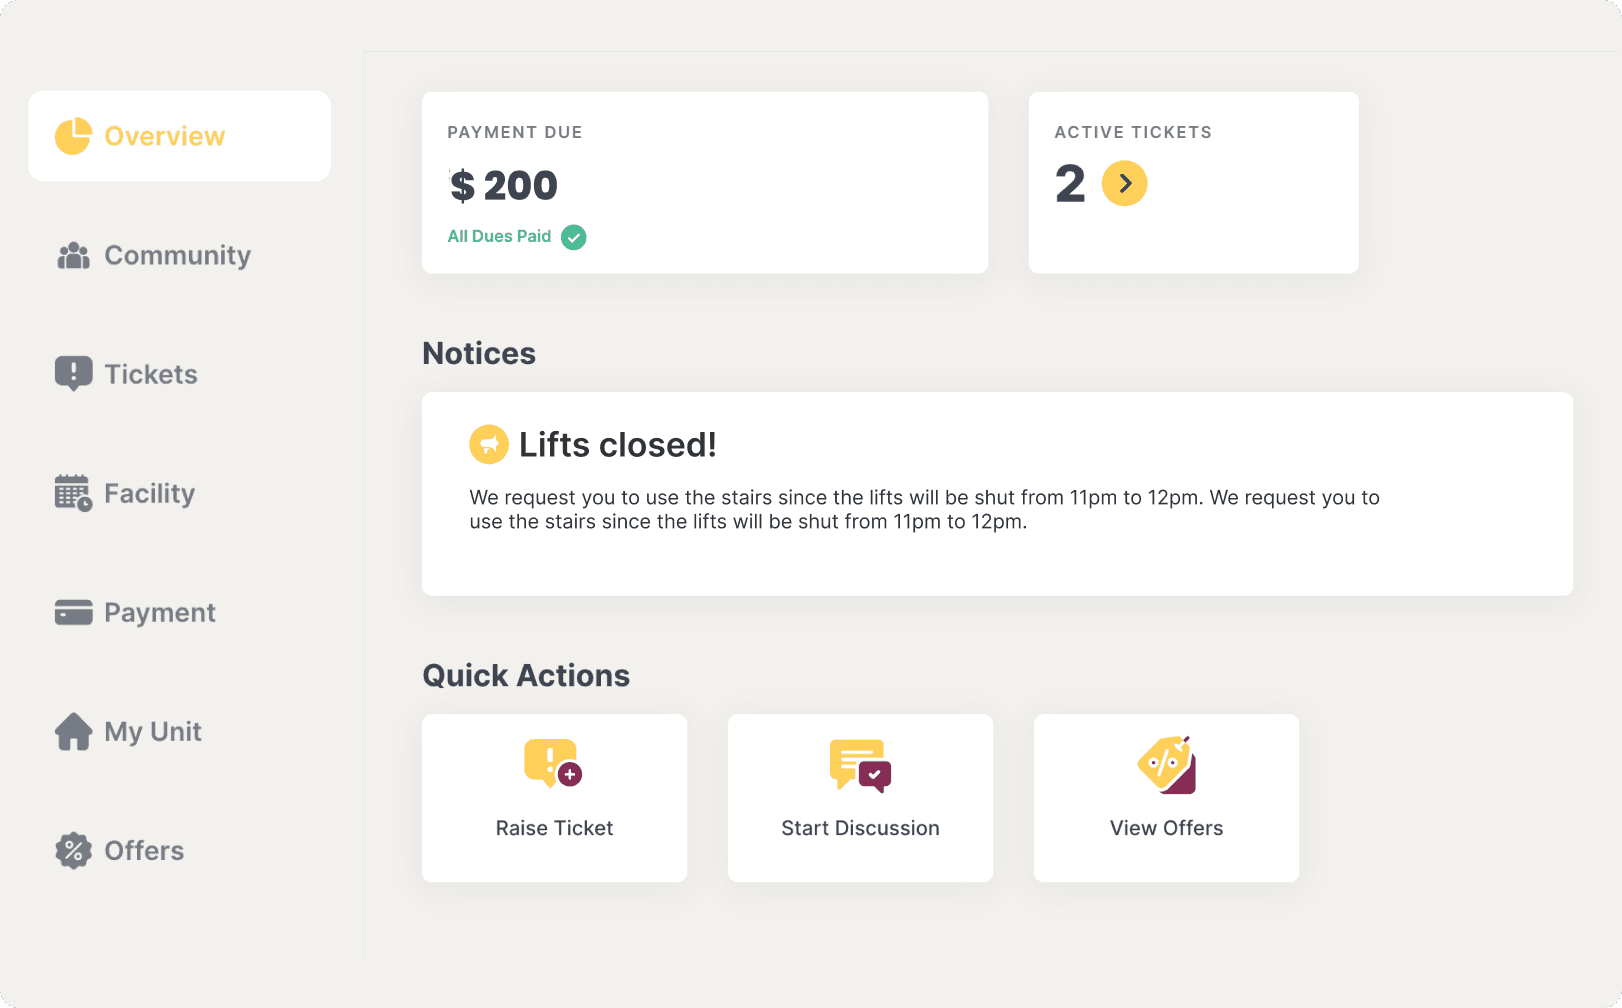Click the All Dues Paid link text
Screen dimensions: 1622x1008
click(499, 237)
